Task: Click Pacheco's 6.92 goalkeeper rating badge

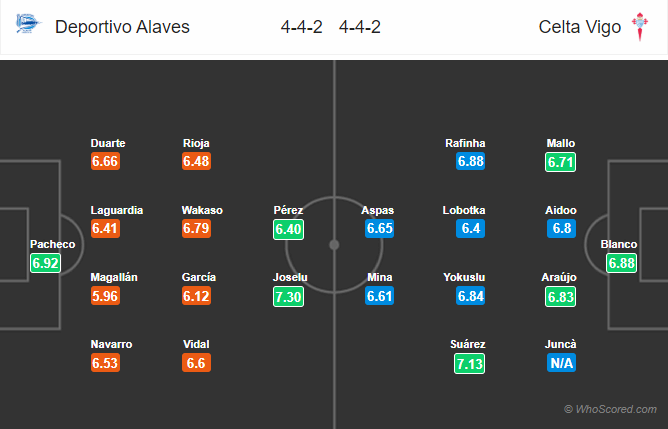Action: pos(46,263)
